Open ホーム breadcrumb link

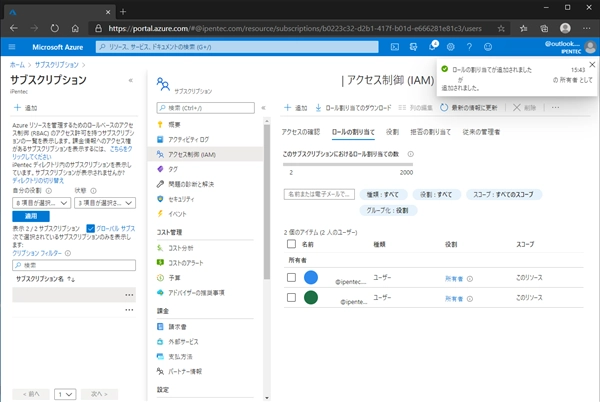(17, 65)
